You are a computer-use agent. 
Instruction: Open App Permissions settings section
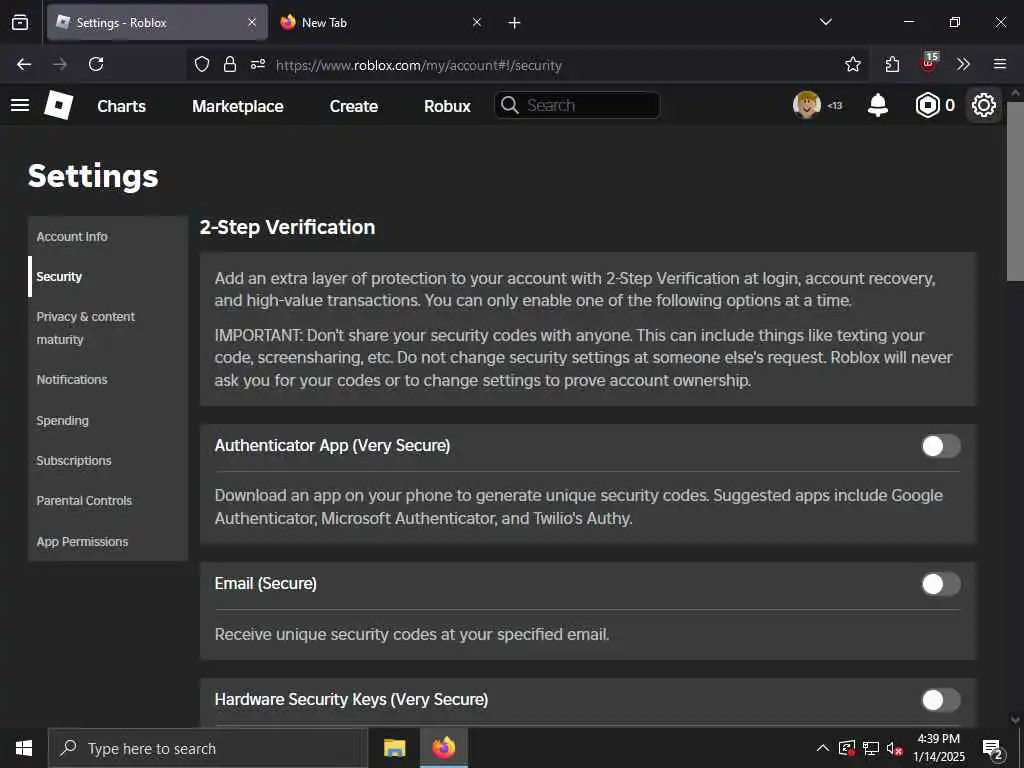108,541
